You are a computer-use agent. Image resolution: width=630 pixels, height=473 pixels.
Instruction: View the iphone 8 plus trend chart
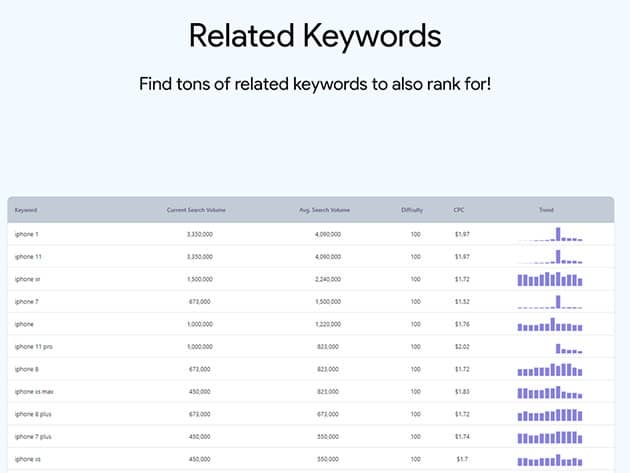[550, 415]
